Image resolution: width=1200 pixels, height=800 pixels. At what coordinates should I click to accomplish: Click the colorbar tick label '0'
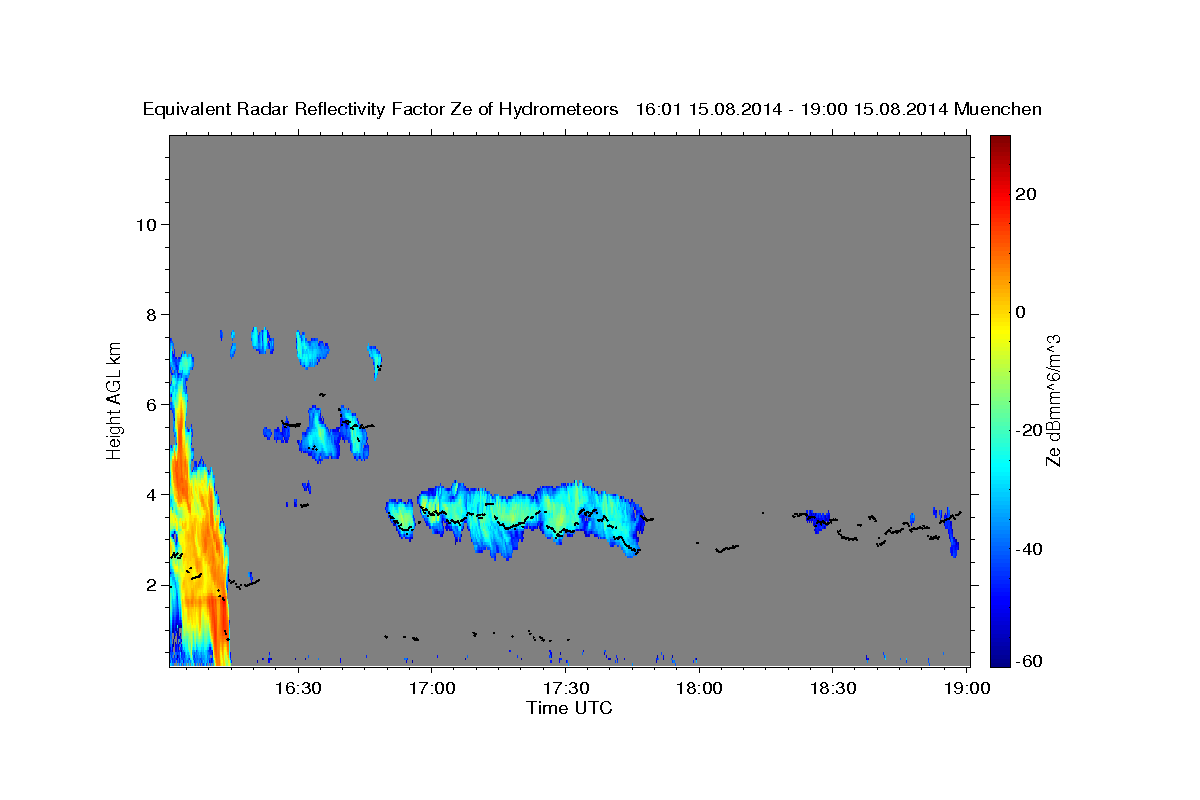pos(1021,312)
